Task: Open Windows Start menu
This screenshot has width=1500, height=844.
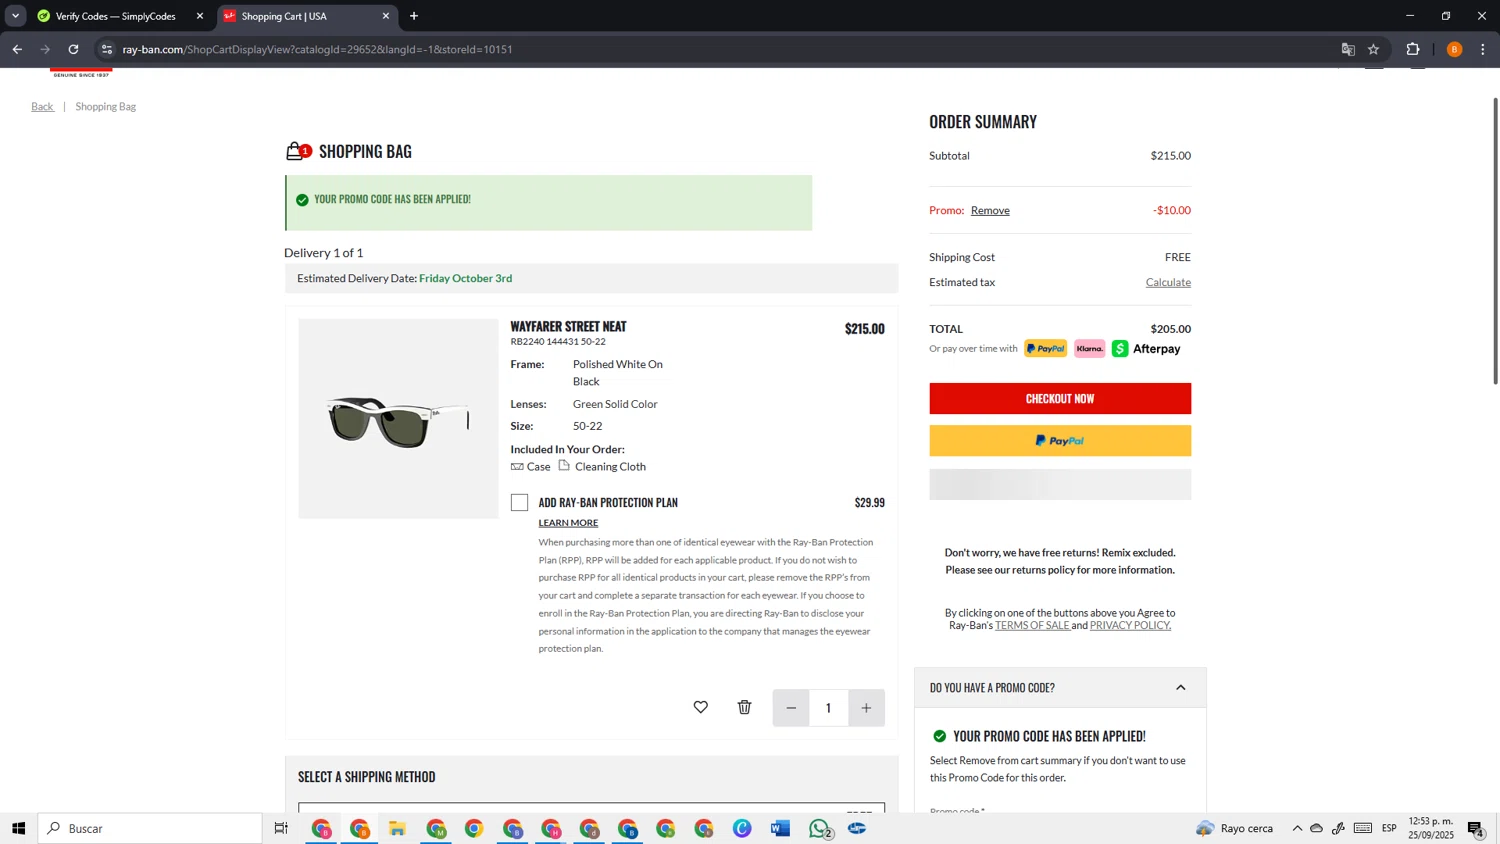Action: (x=18, y=828)
